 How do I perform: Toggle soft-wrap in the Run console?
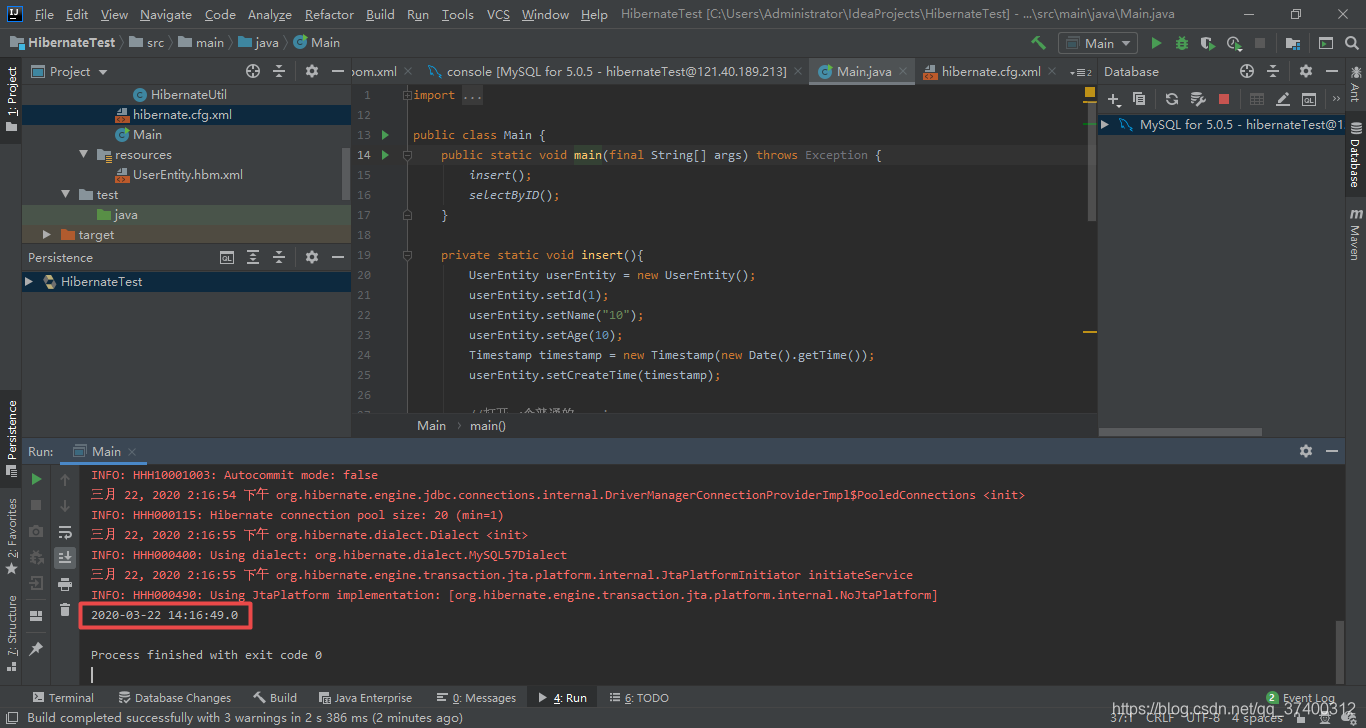coord(65,532)
